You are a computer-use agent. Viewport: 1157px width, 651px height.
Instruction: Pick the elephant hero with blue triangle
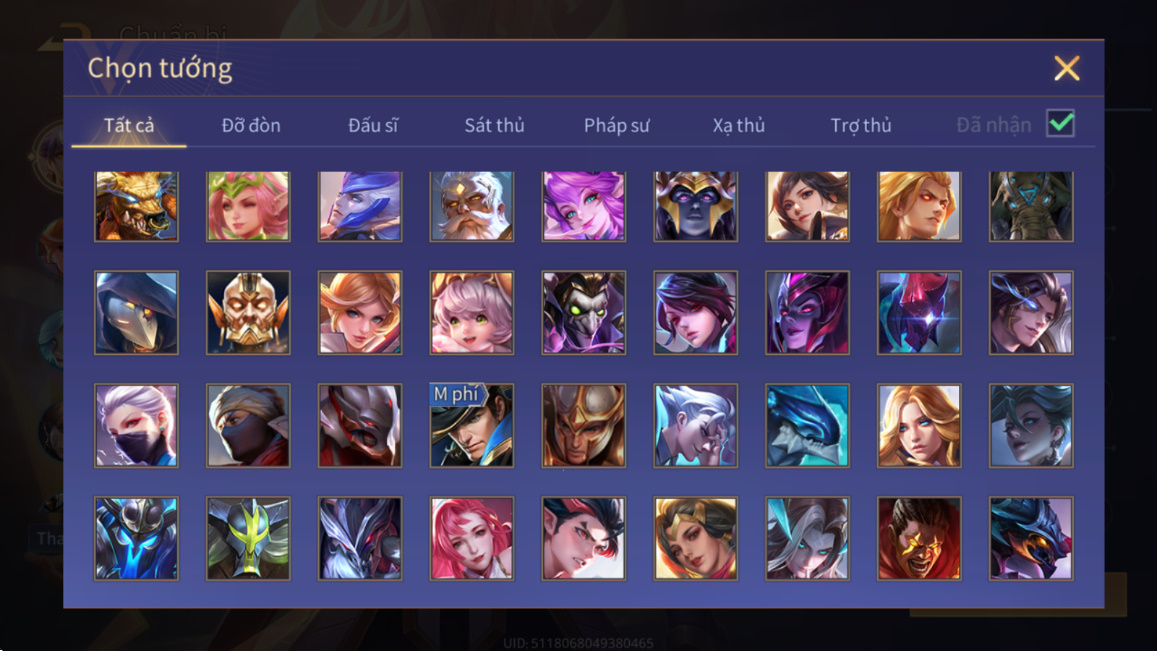coord(1031,206)
